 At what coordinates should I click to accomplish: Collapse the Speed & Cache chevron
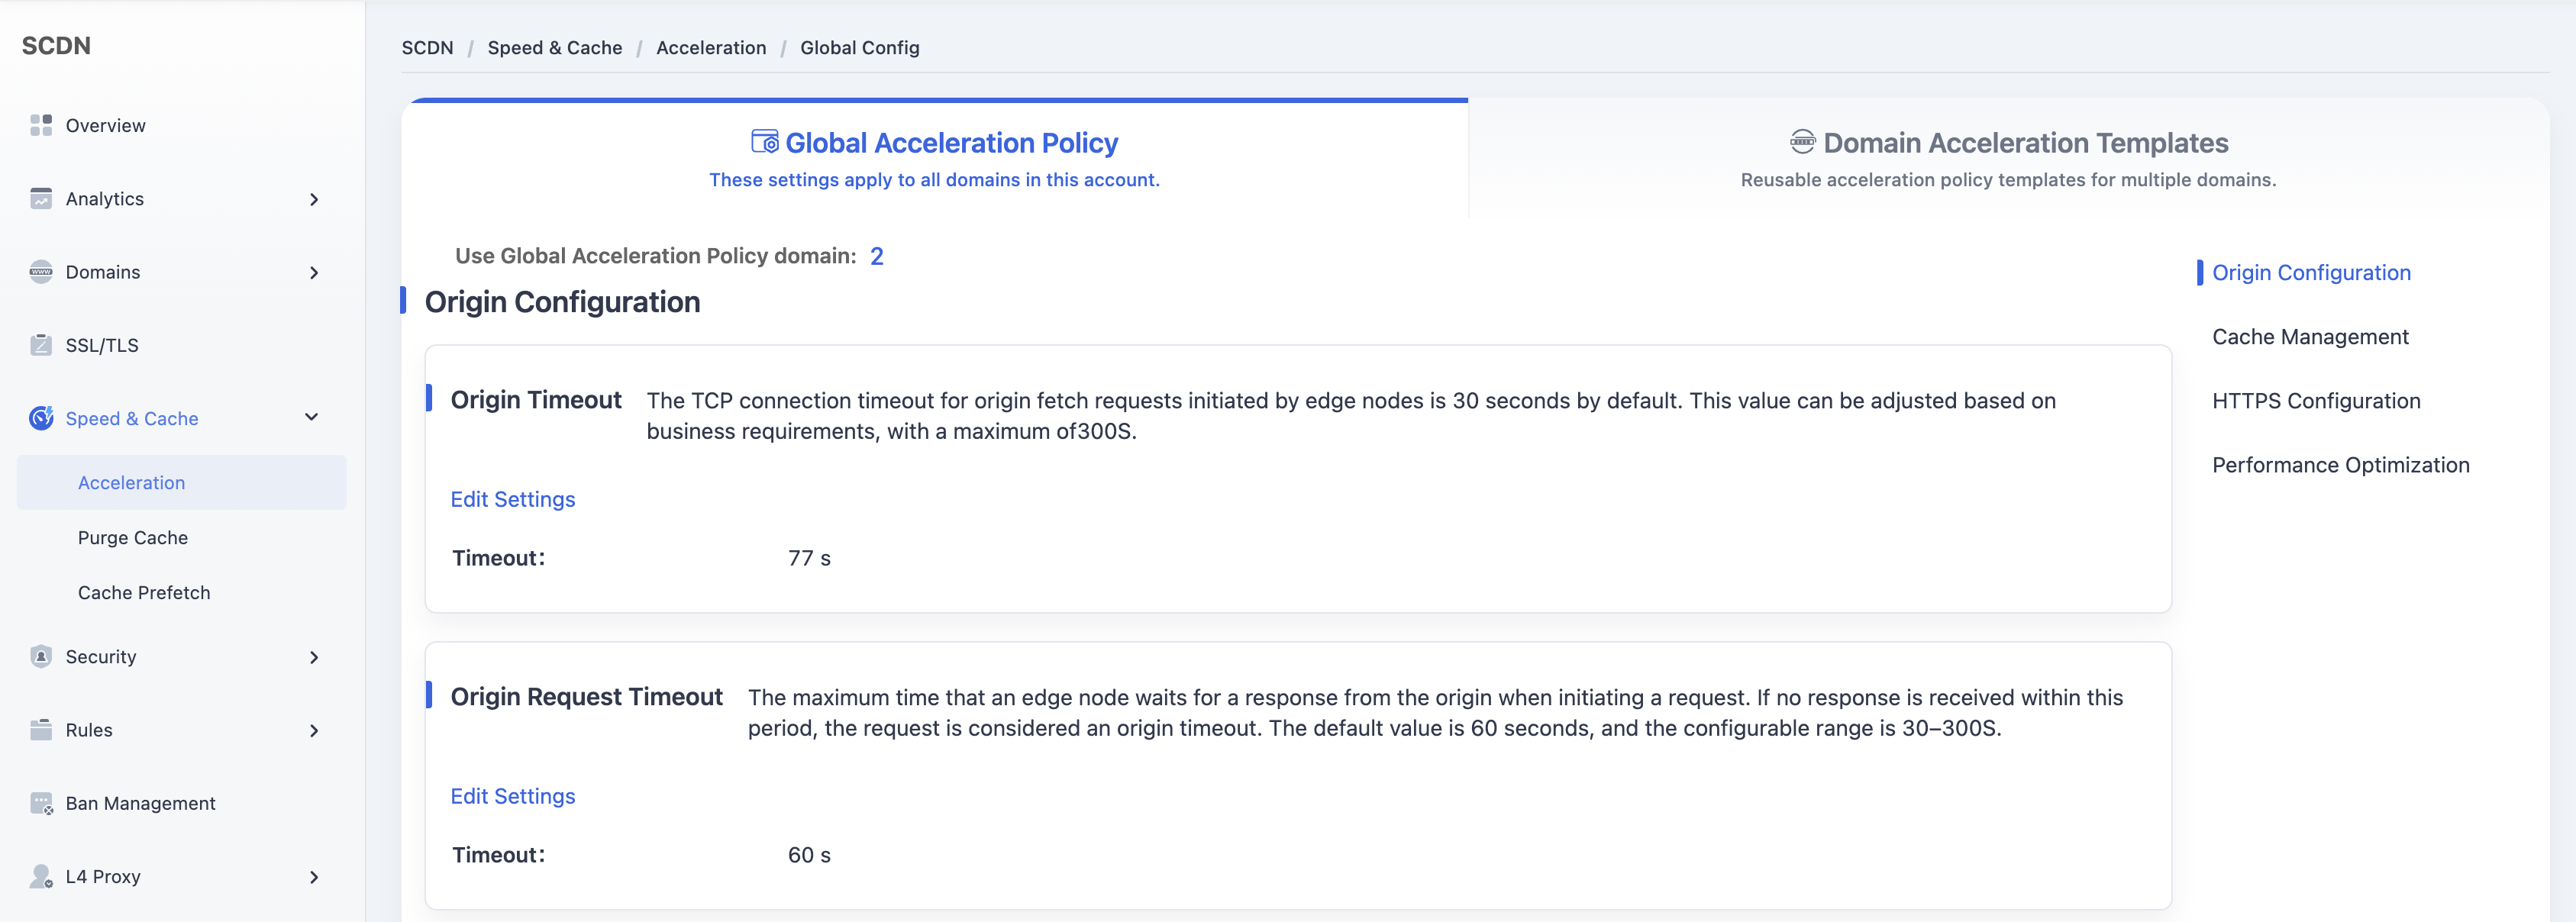coord(312,417)
